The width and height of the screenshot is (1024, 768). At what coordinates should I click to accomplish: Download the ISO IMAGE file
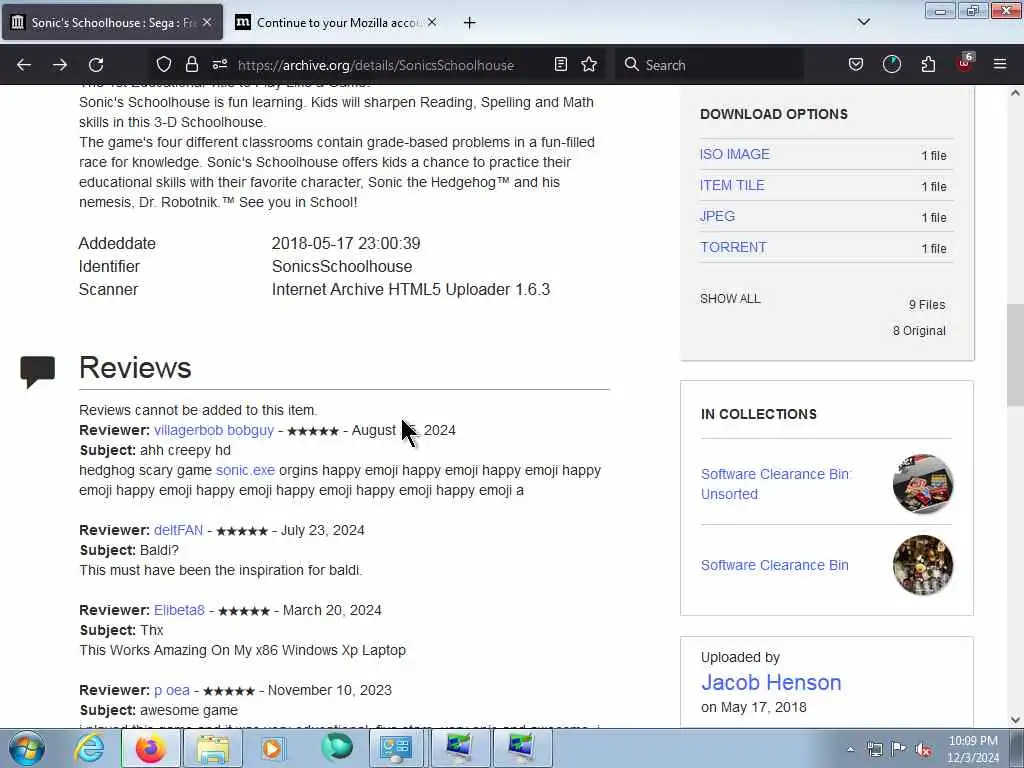point(735,154)
